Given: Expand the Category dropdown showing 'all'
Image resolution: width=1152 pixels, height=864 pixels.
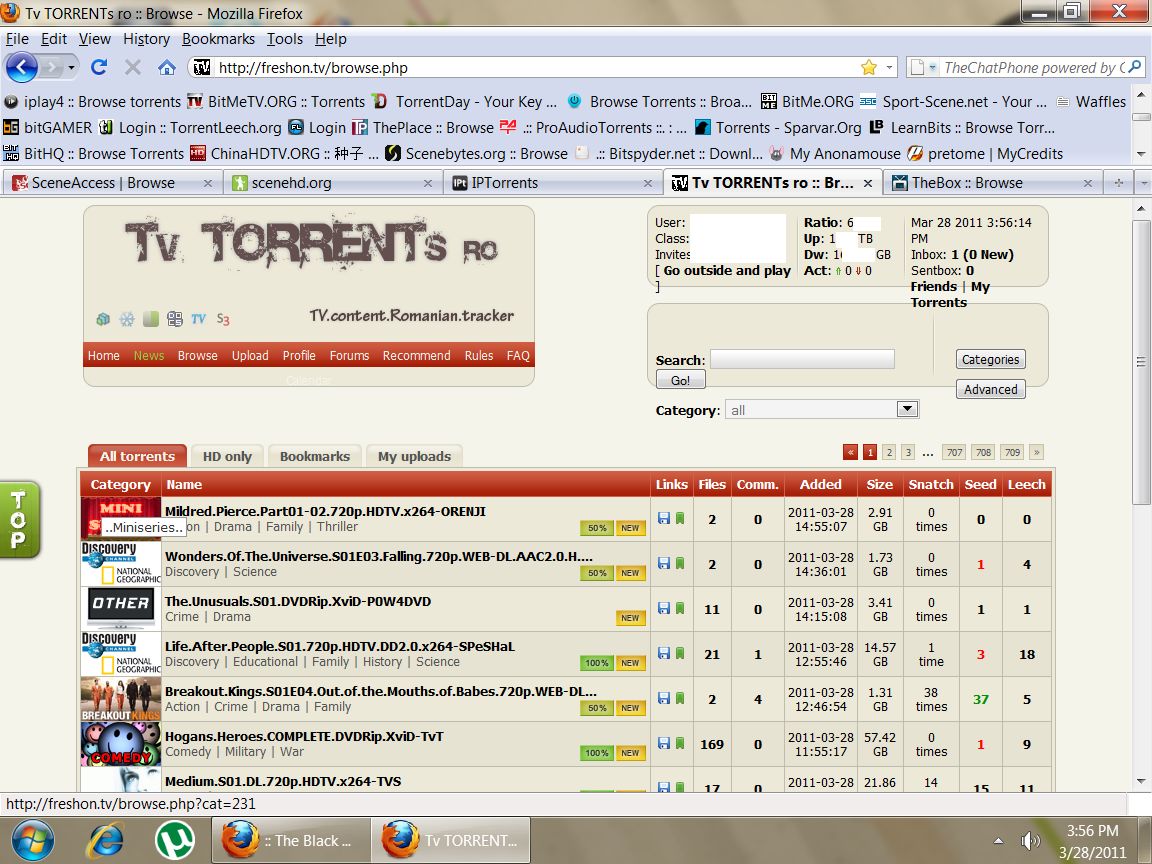Looking at the screenshot, I should (x=906, y=409).
